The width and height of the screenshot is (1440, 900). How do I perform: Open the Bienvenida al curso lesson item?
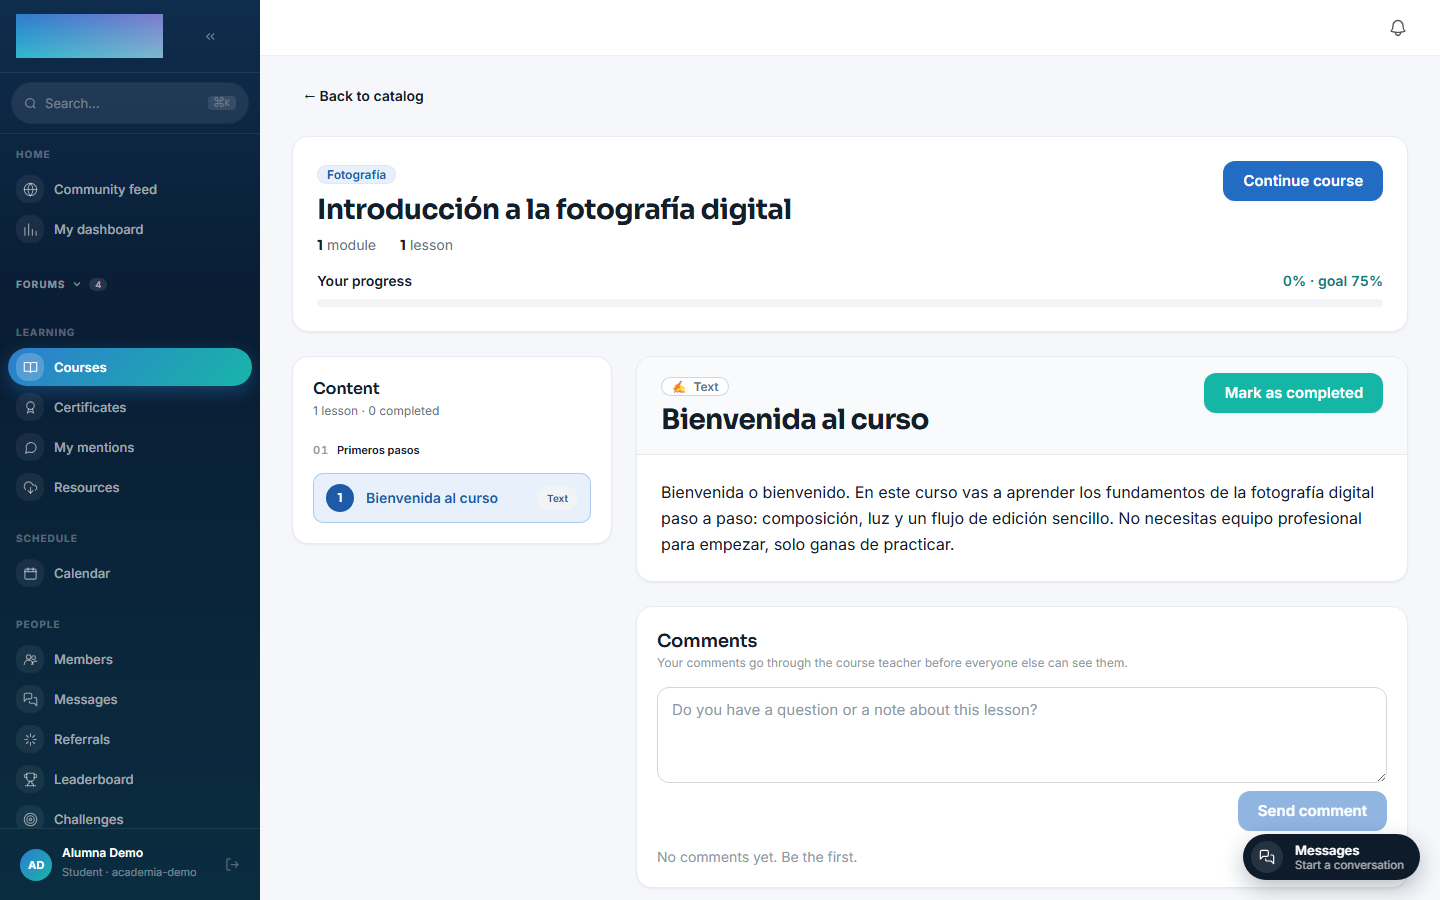pos(452,498)
